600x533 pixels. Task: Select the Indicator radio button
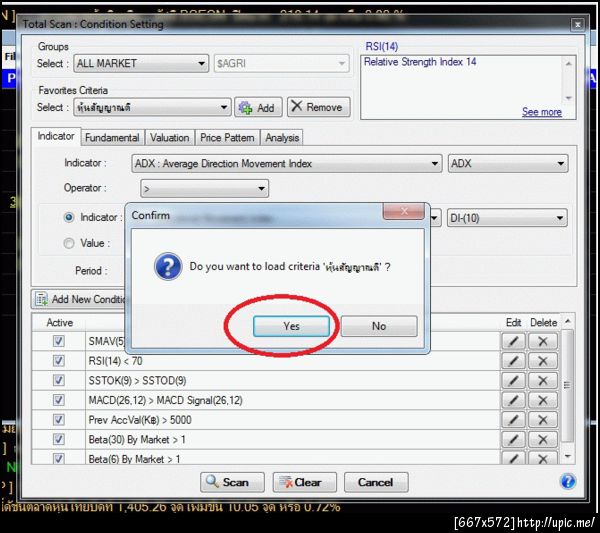[69, 218]
